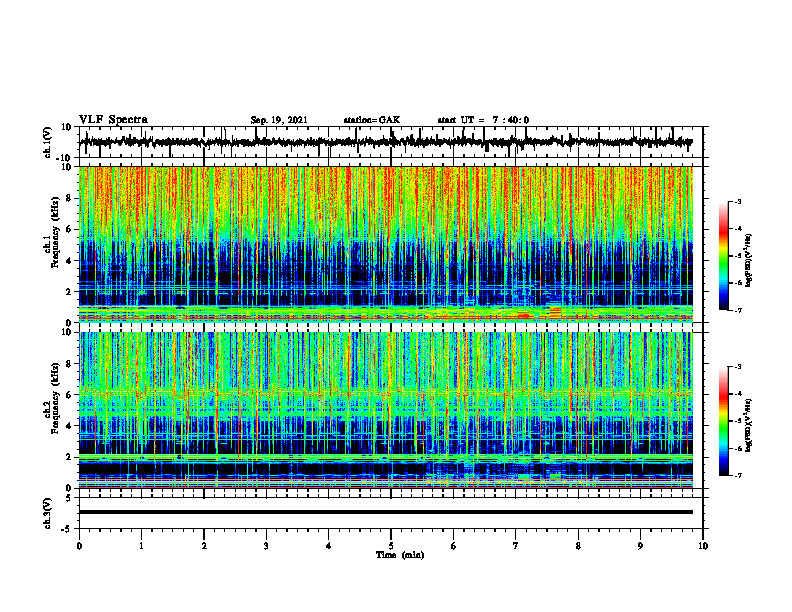Click the "VLF Spectra" plot title
792x612 pixels.
pos(113,120)
